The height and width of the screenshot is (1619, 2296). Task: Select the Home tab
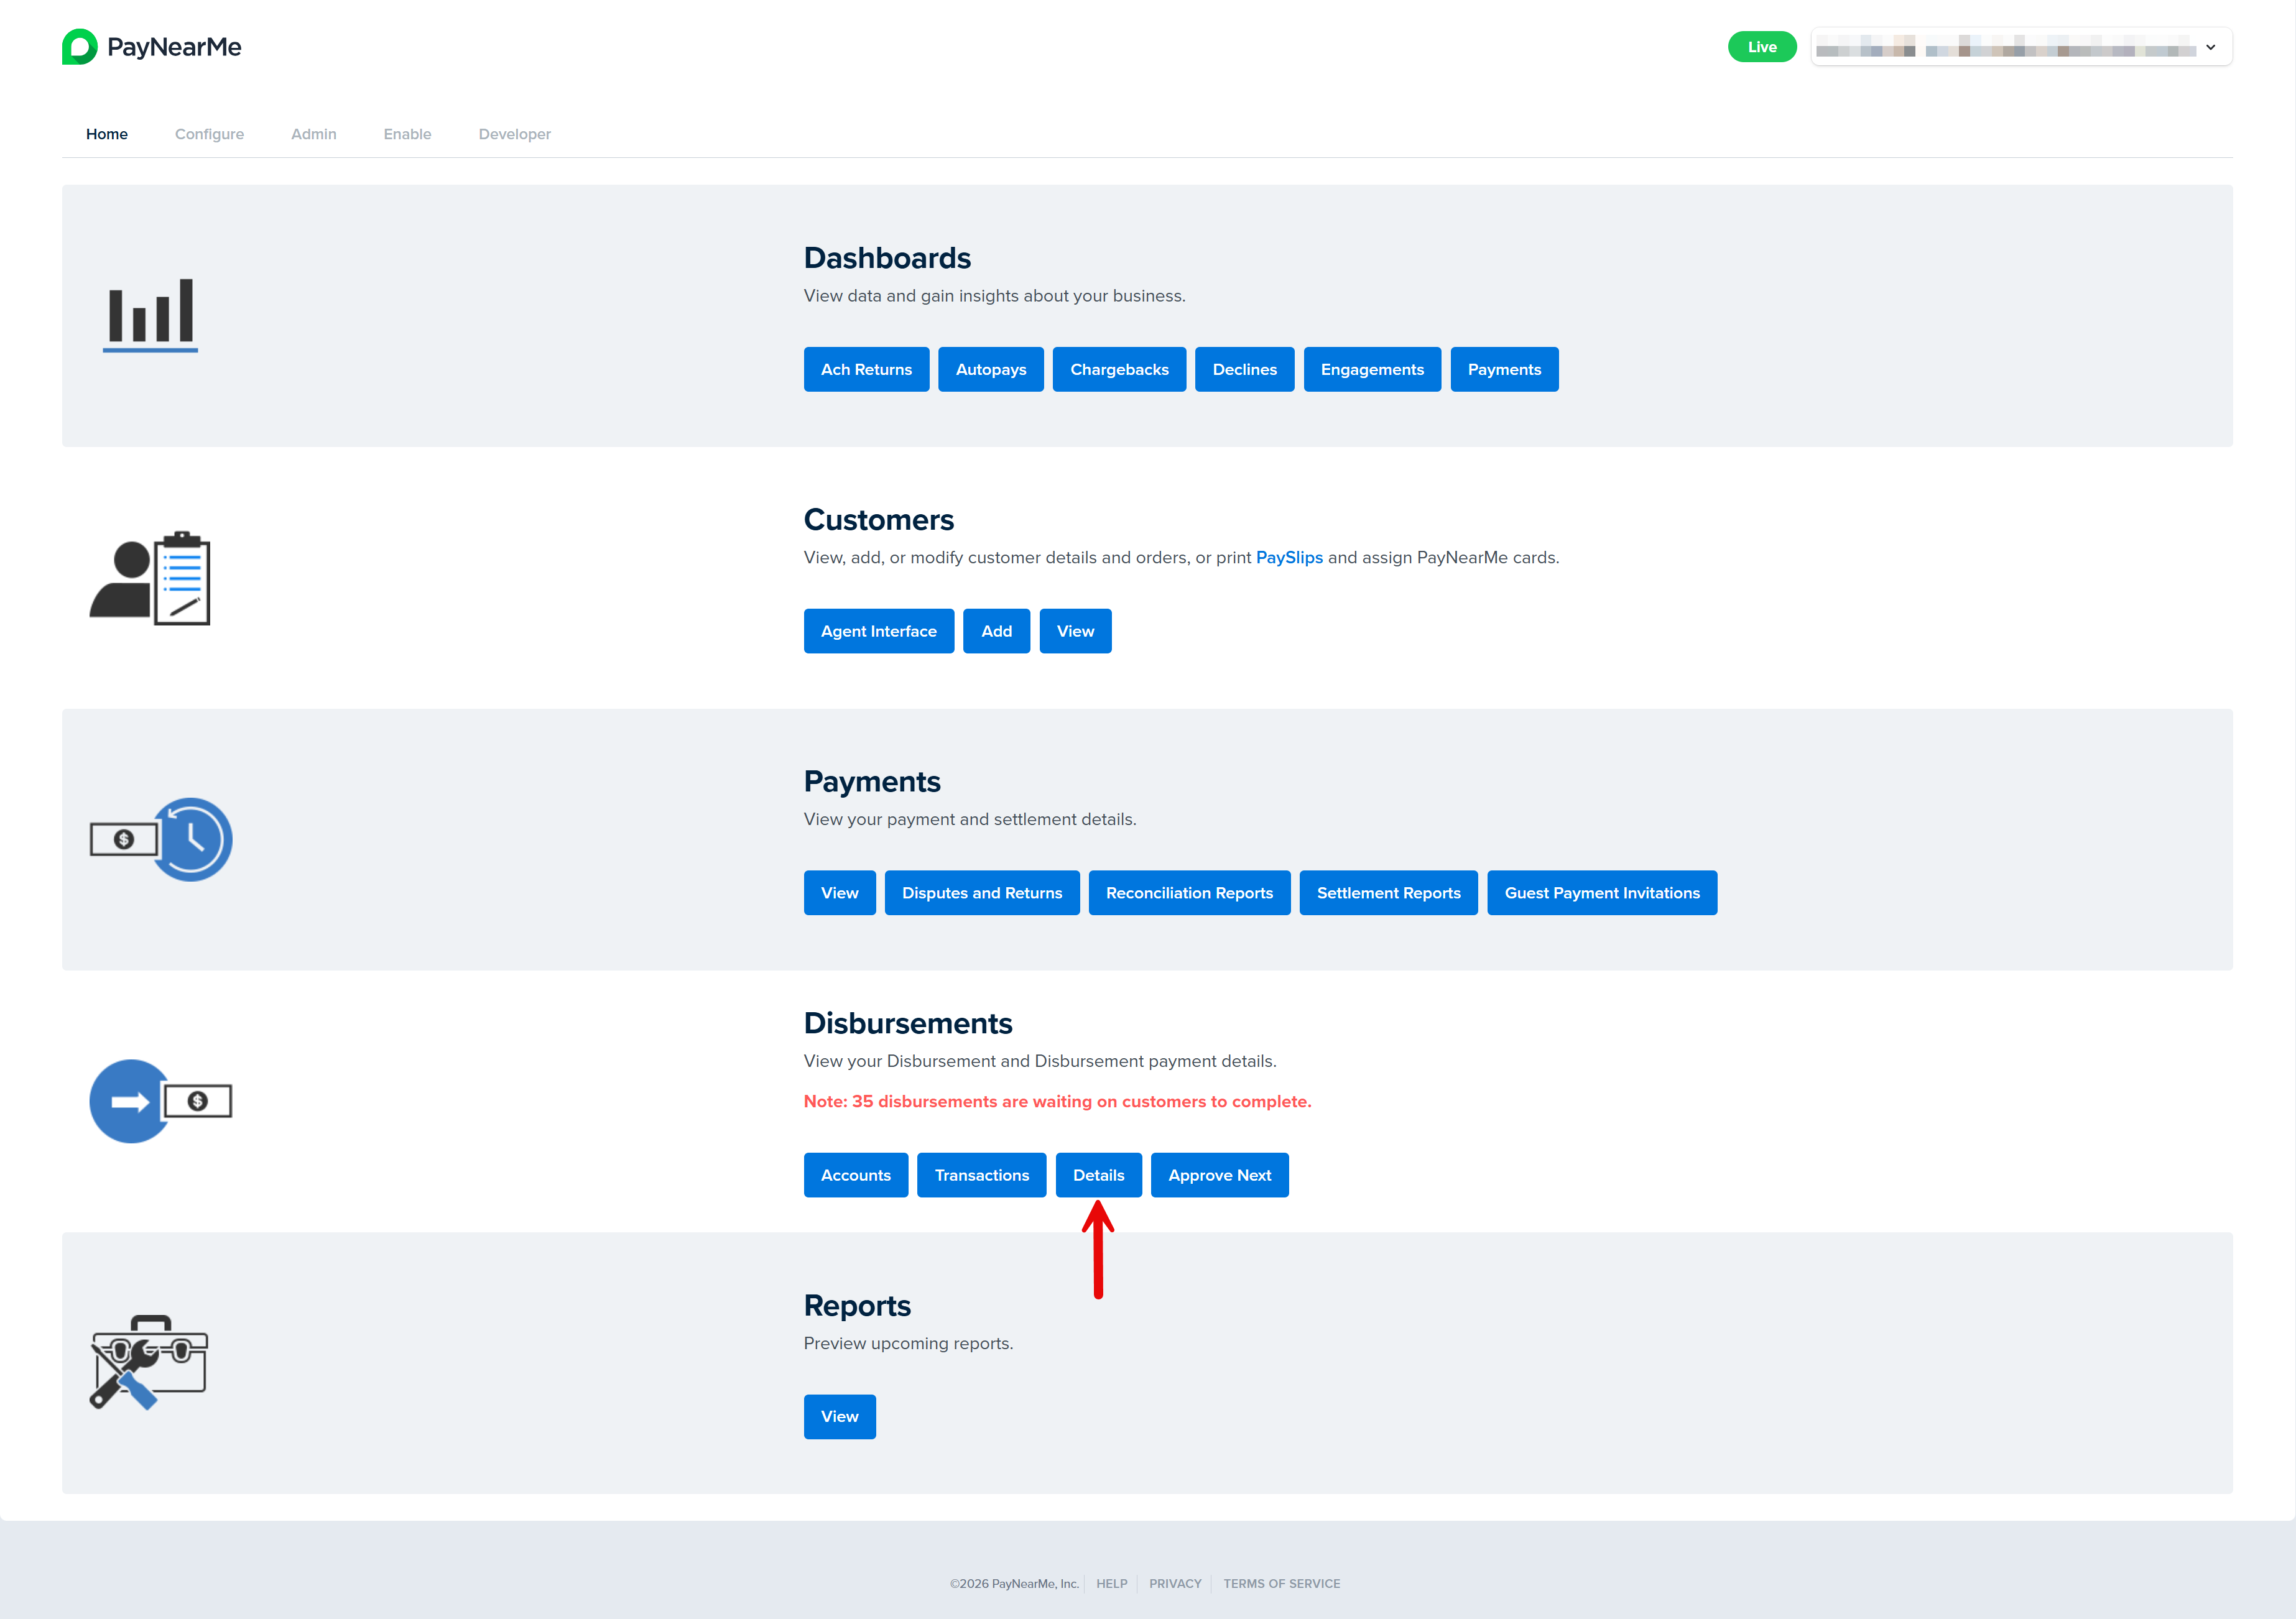pyautogui.click(x=107, y=134)
